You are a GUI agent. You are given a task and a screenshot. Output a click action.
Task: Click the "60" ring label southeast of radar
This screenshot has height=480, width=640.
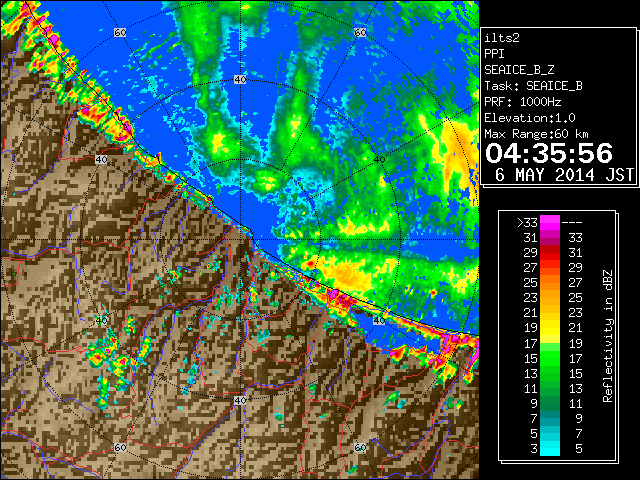(360, 448)
